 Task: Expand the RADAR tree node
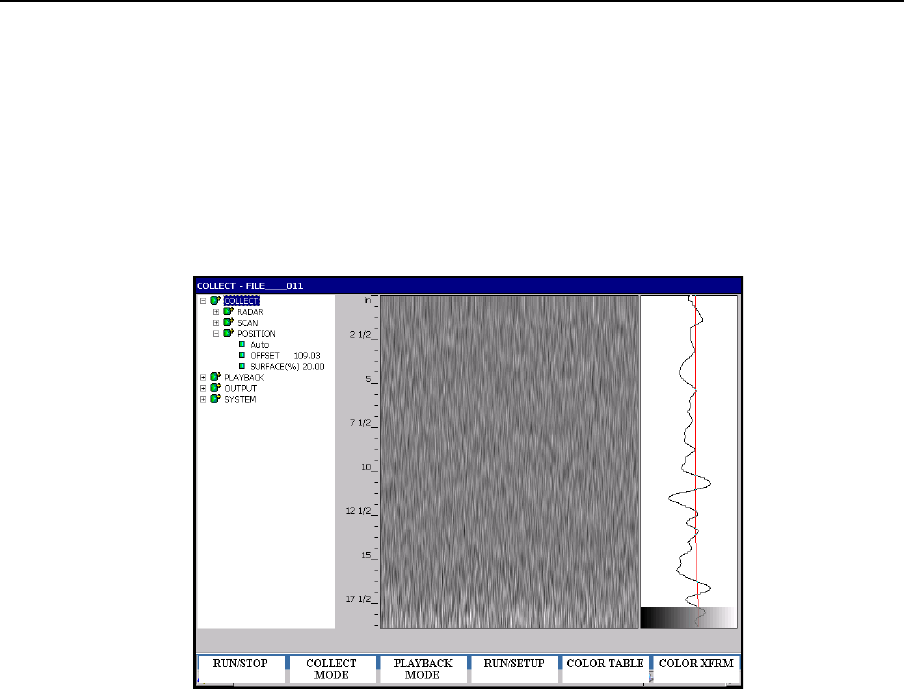pos(216,312)
